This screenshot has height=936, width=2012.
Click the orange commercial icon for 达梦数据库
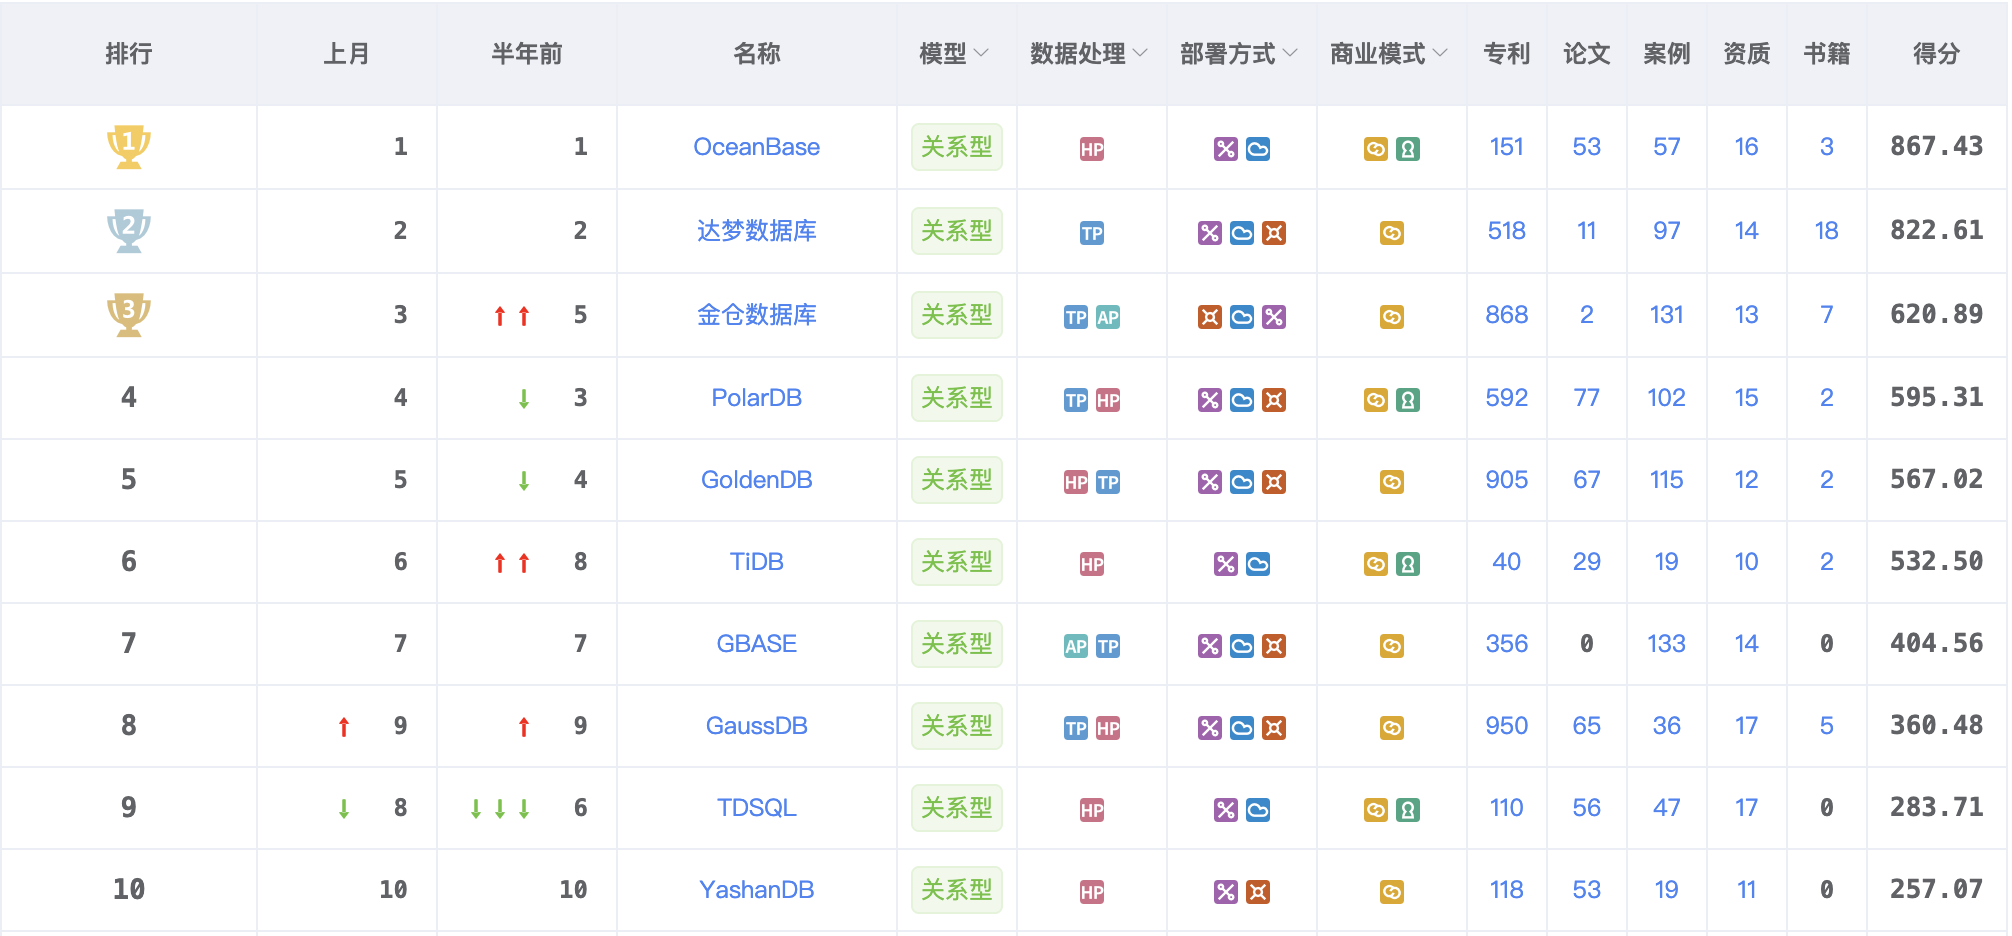click(1392, 233)
